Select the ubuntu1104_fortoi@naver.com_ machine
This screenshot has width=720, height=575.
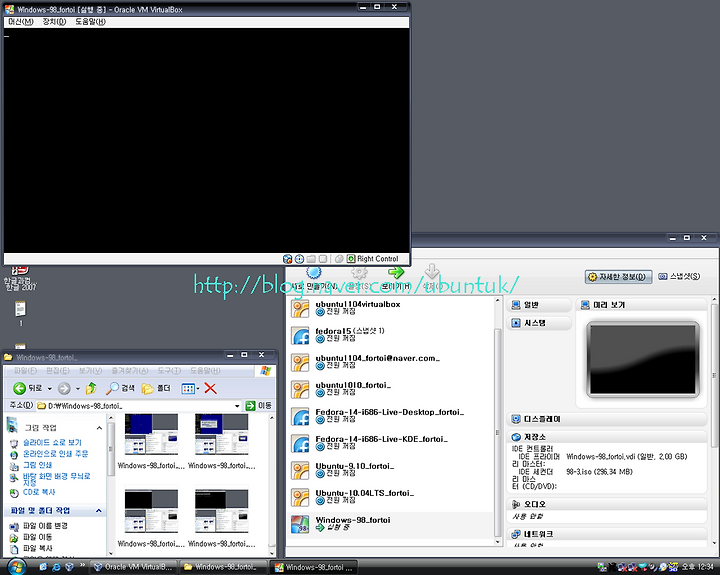point(391,362)
